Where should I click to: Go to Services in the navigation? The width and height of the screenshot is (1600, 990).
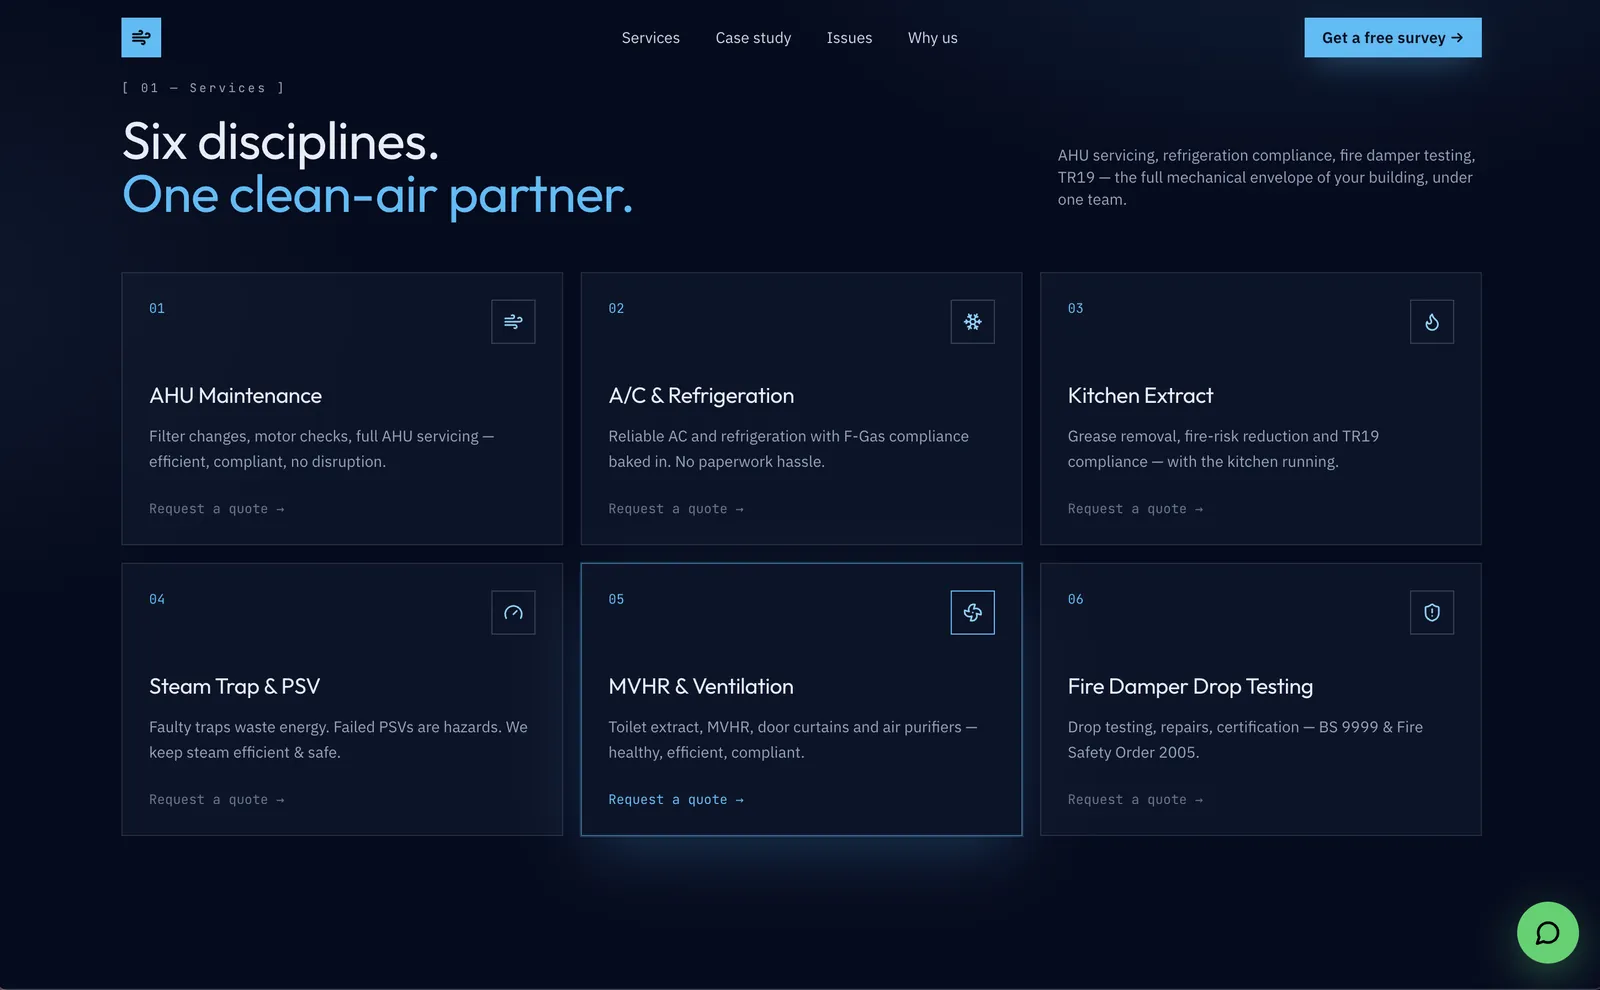651,38
